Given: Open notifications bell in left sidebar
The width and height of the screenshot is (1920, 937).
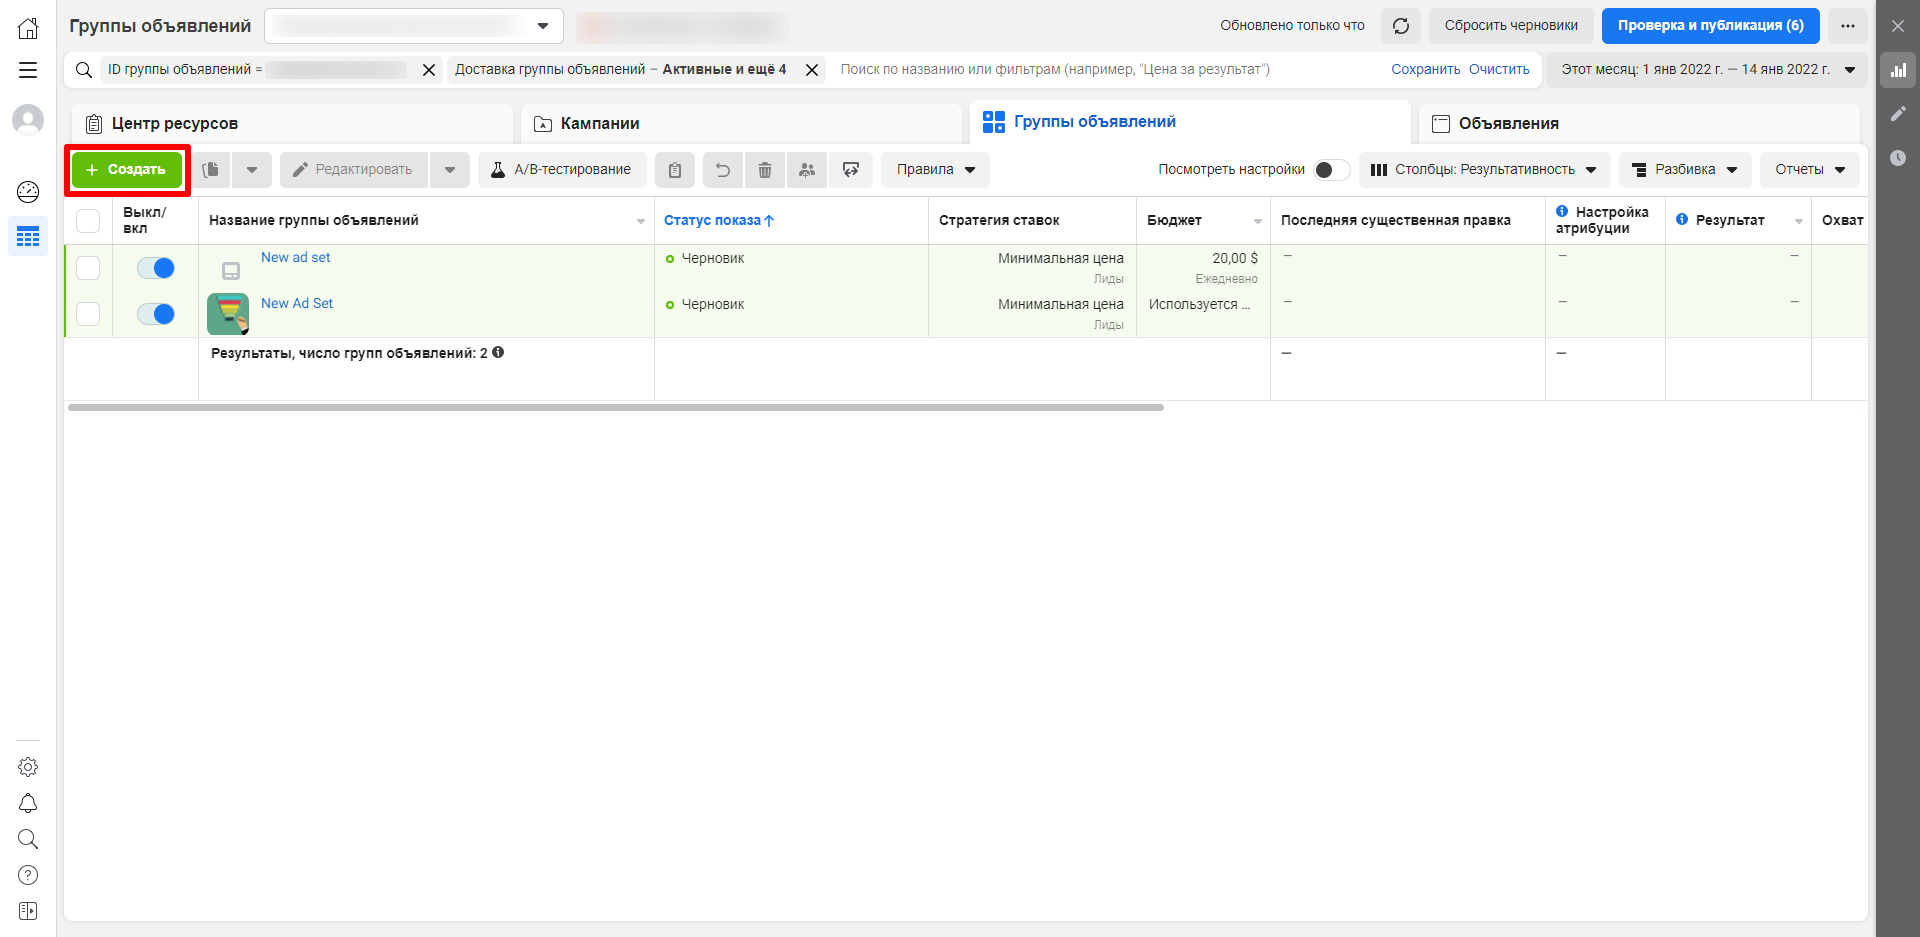Looking at the screenshot, I should (28, 803).
